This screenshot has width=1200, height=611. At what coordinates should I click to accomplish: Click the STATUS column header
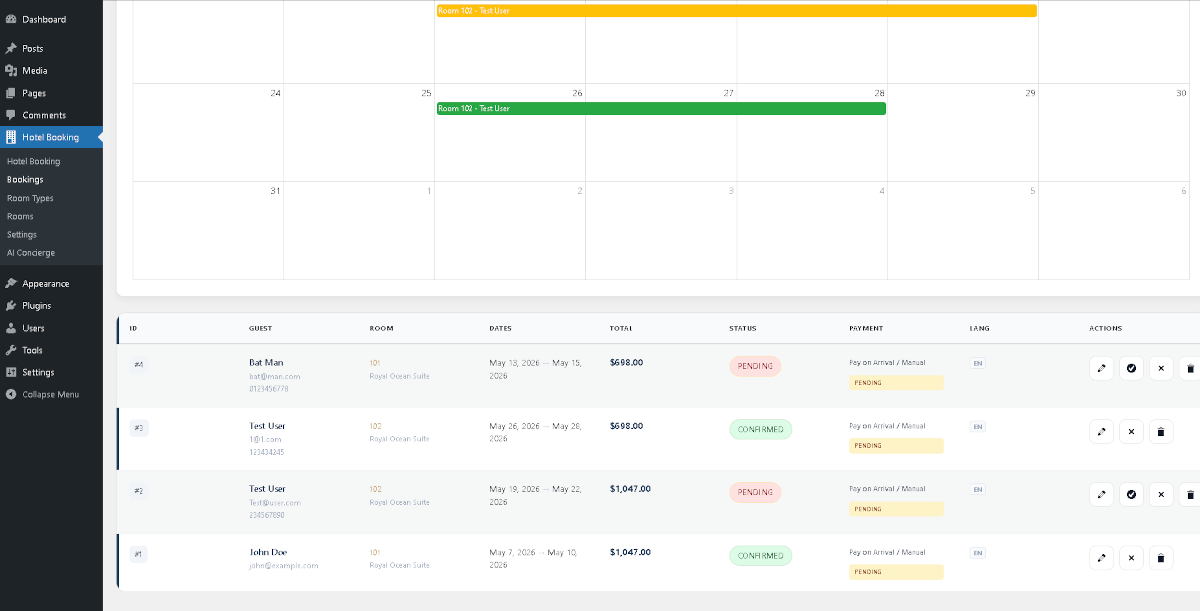pos(742,328)
